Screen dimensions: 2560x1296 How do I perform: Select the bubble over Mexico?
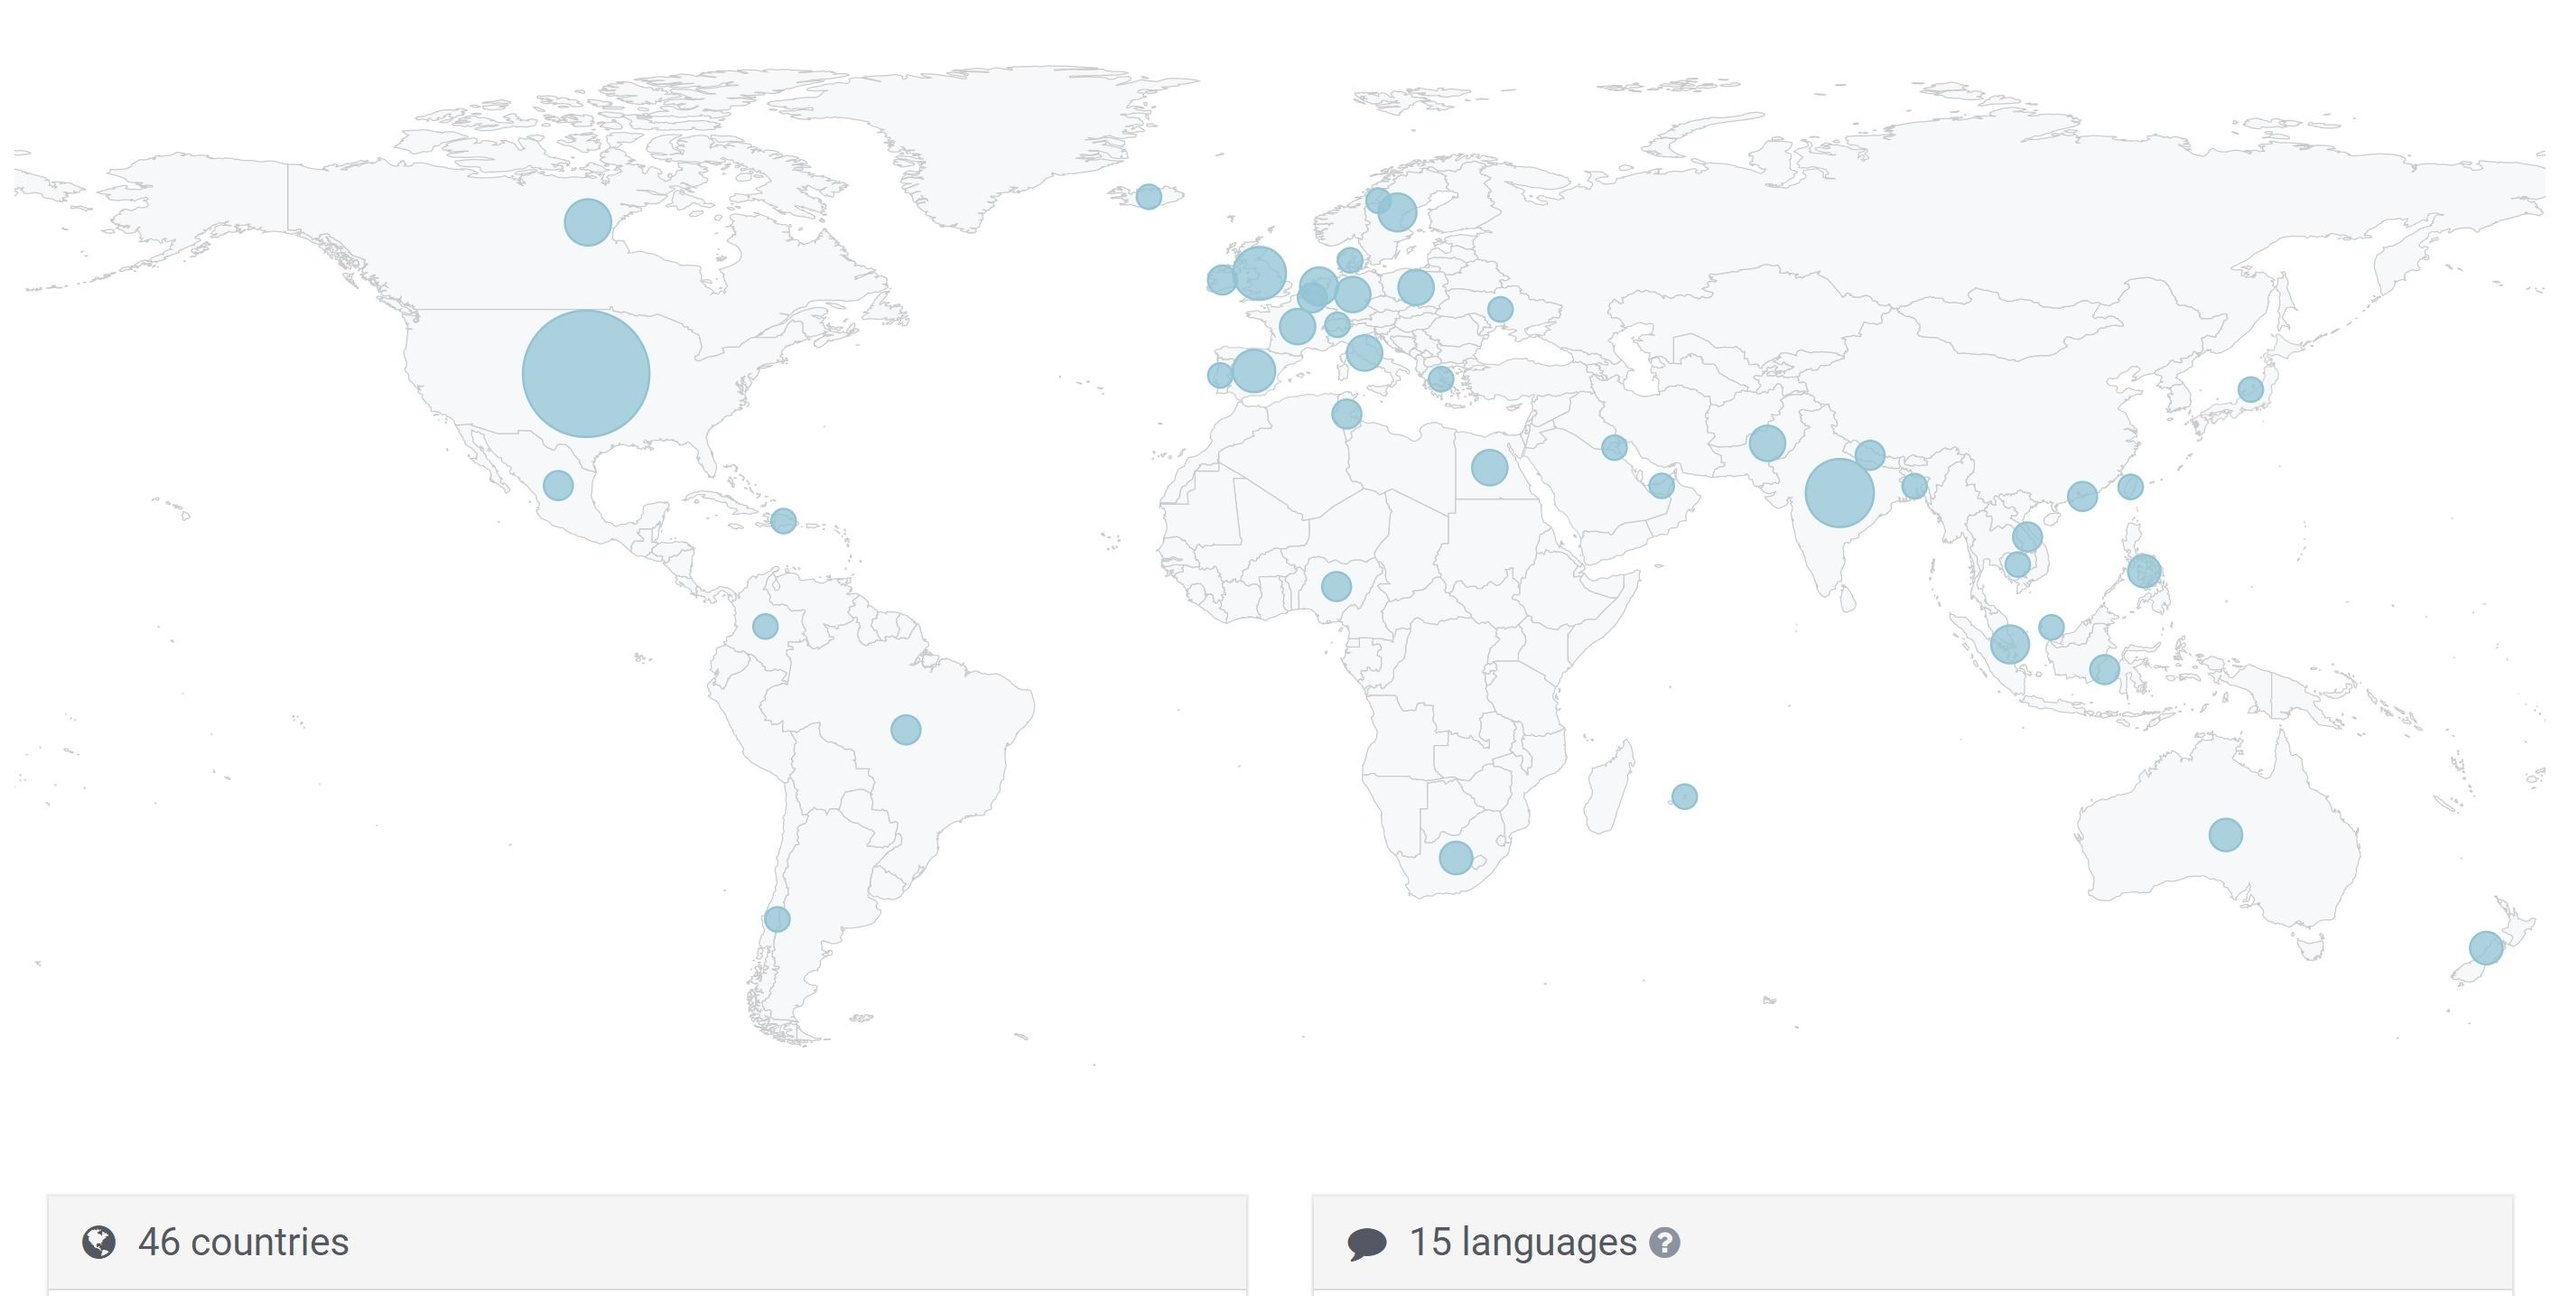pos(558,486)
